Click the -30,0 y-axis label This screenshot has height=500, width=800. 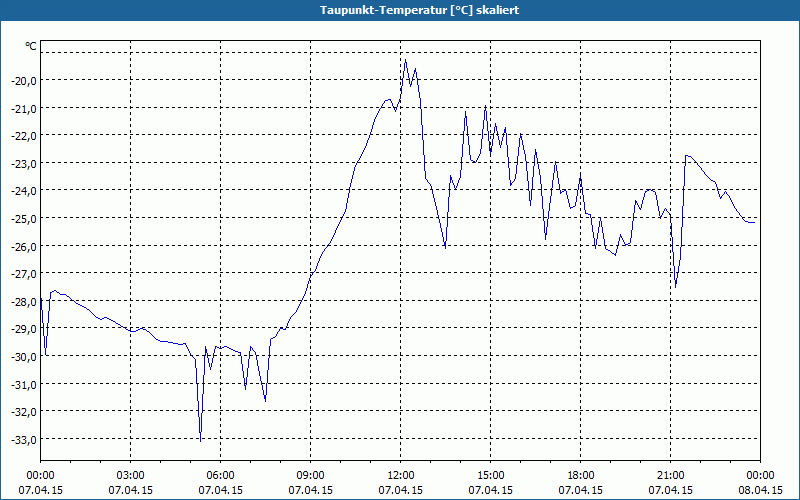26,356
